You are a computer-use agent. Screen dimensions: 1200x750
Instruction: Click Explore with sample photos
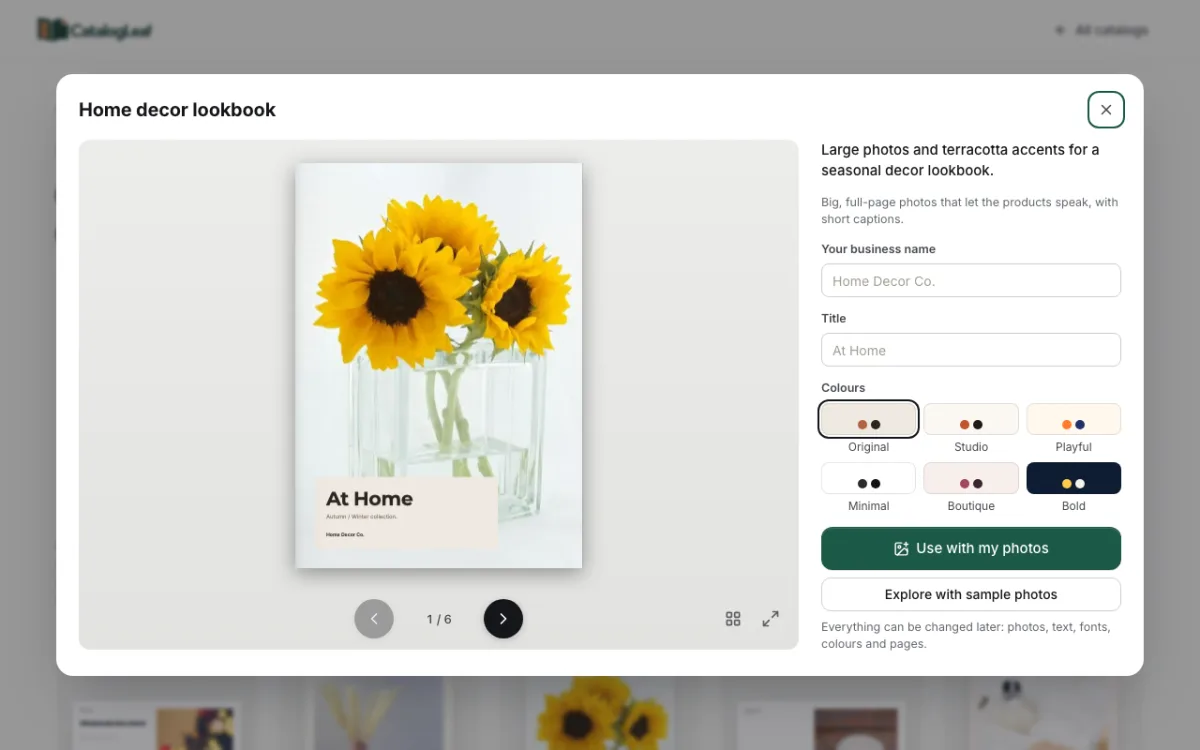pyautogui.click(x=971, y=594)
